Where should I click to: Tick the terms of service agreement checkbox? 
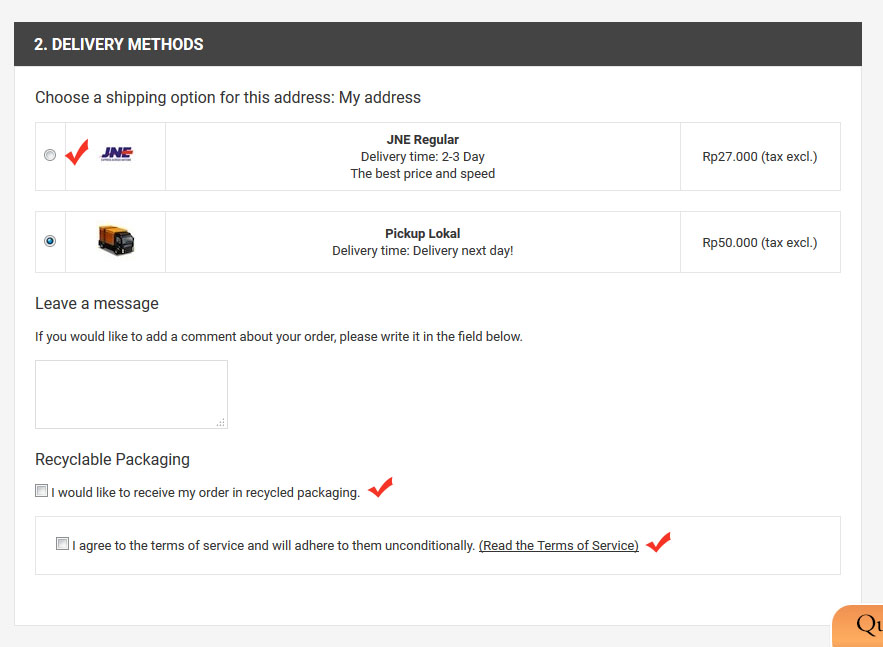[x=63, y=543]
